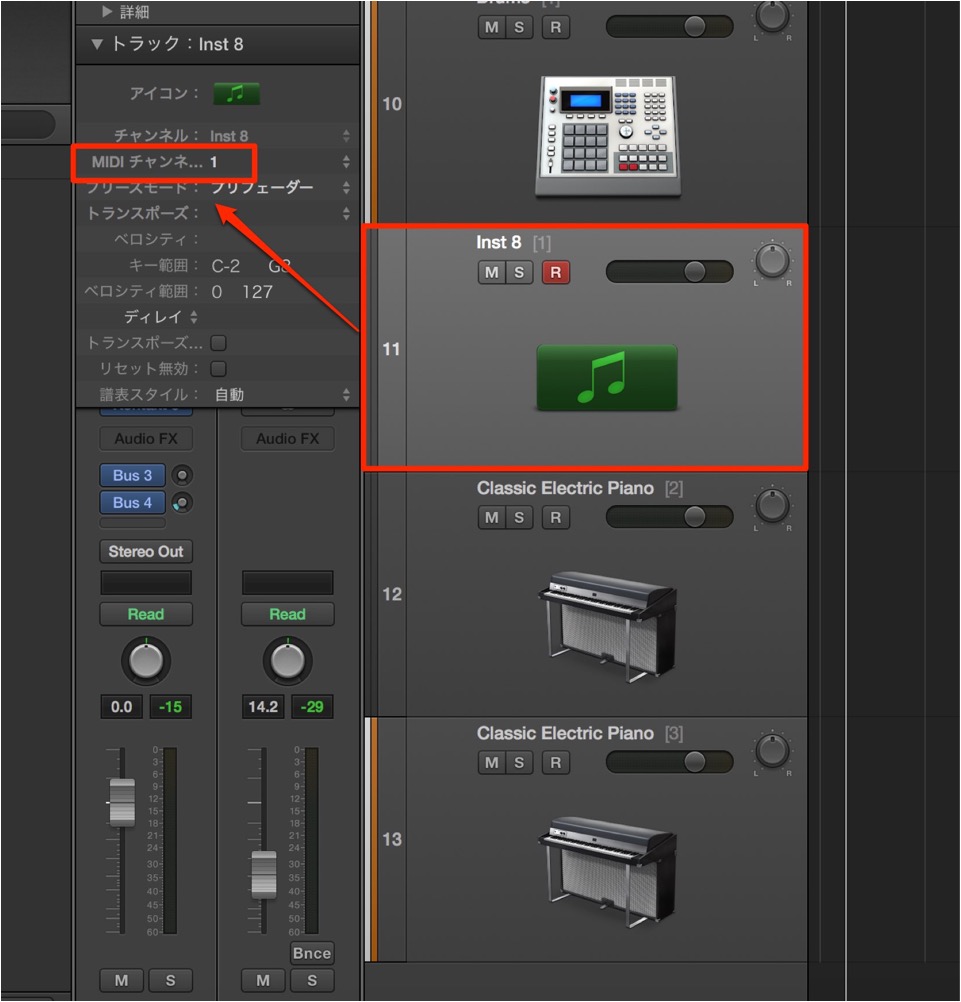Click the pan knob on Inst 8 track
Image resolution: width=961 pixels, height=1002 pixels.
click(772, 261)
